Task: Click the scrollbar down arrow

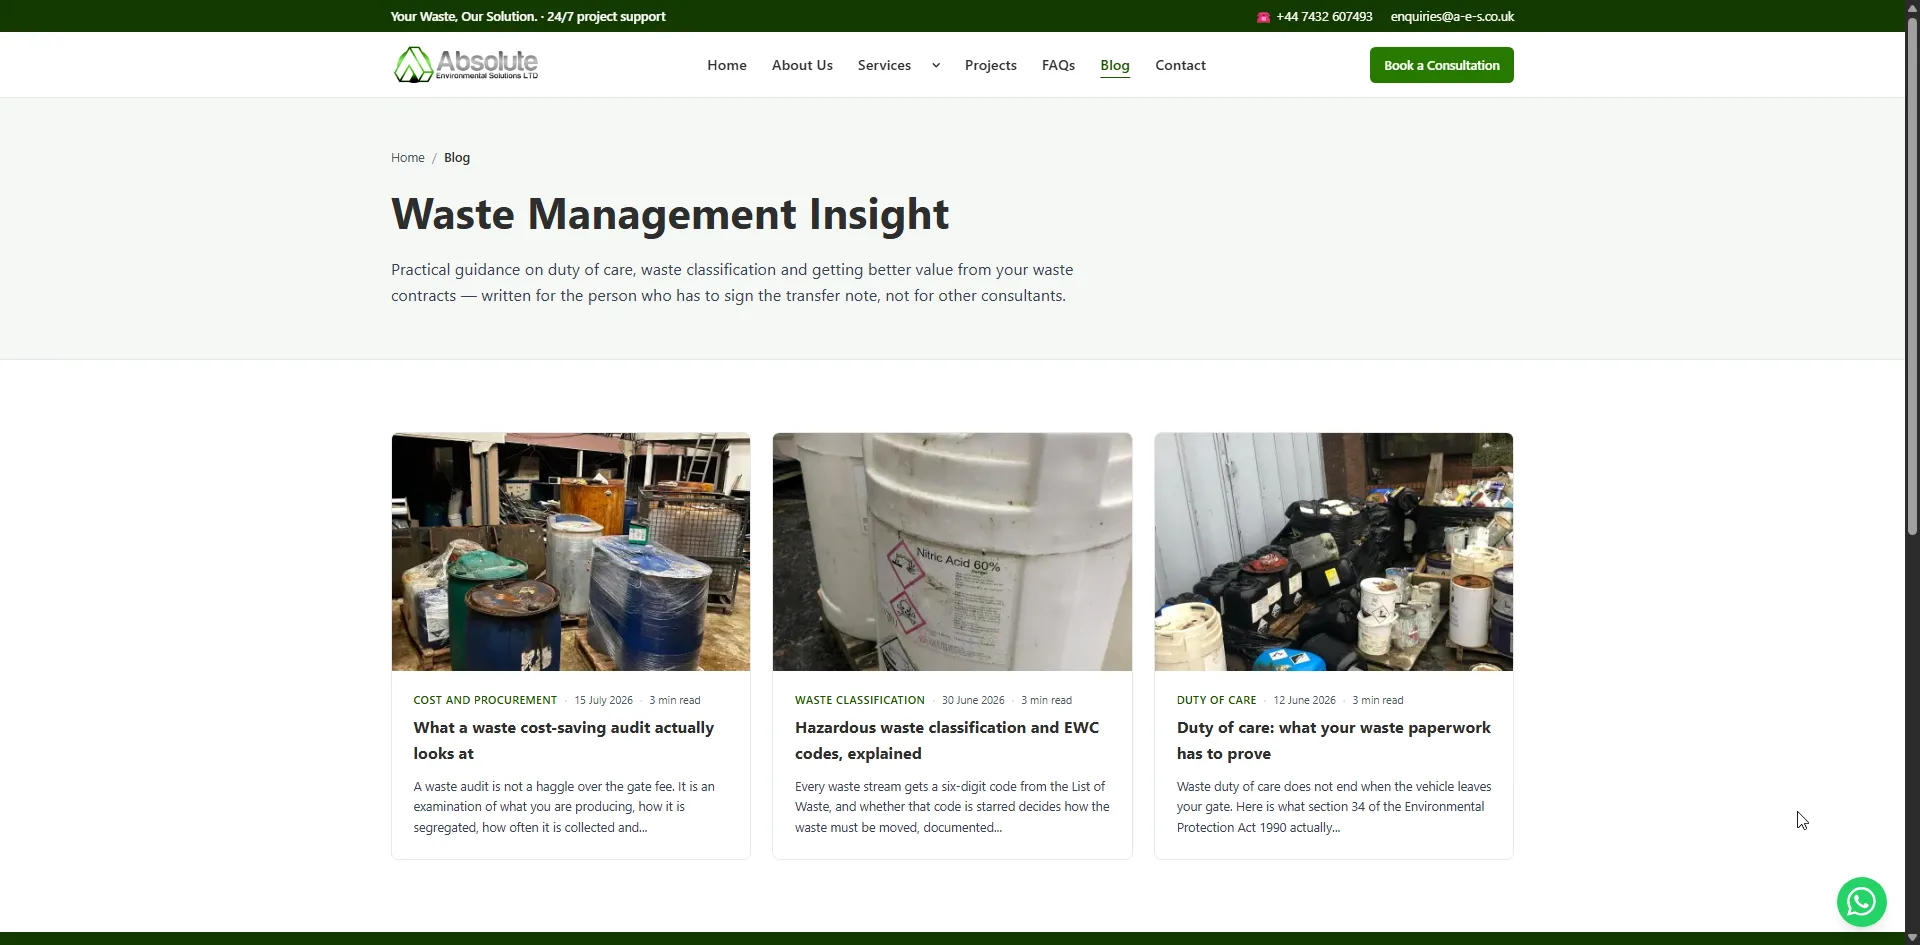Action: point(1912,938)
